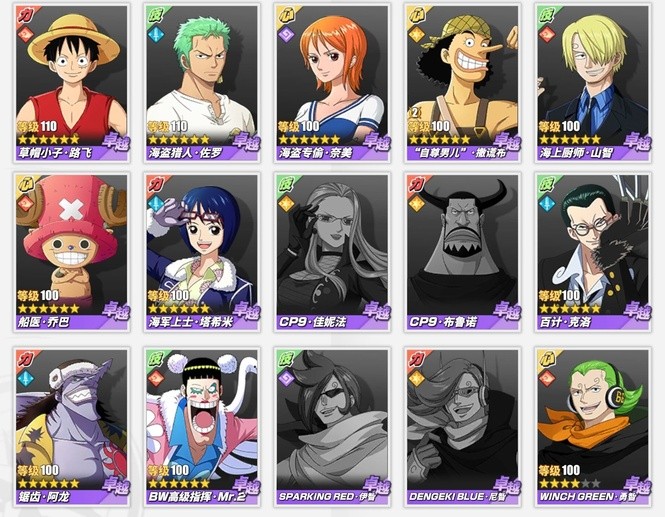Open the locked CP9 Blueno card
This screenshot has height=517, width=665.
463,252
